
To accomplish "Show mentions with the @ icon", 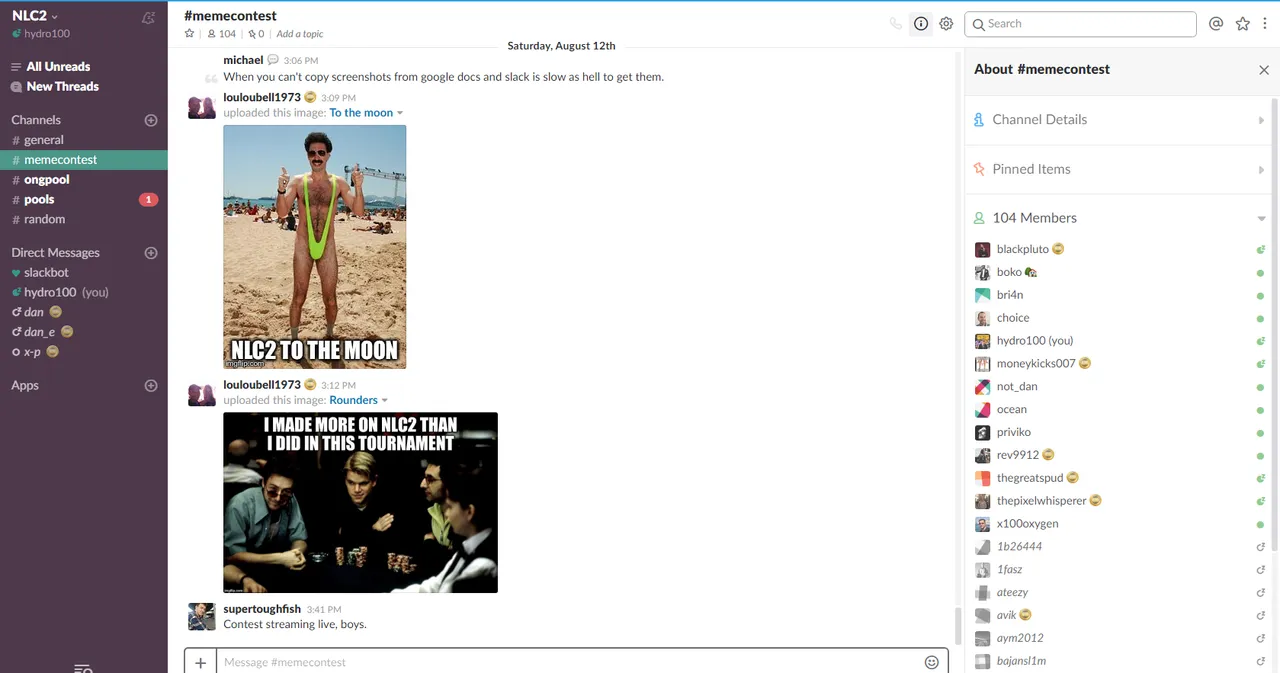I will [x=1216, y=24].
